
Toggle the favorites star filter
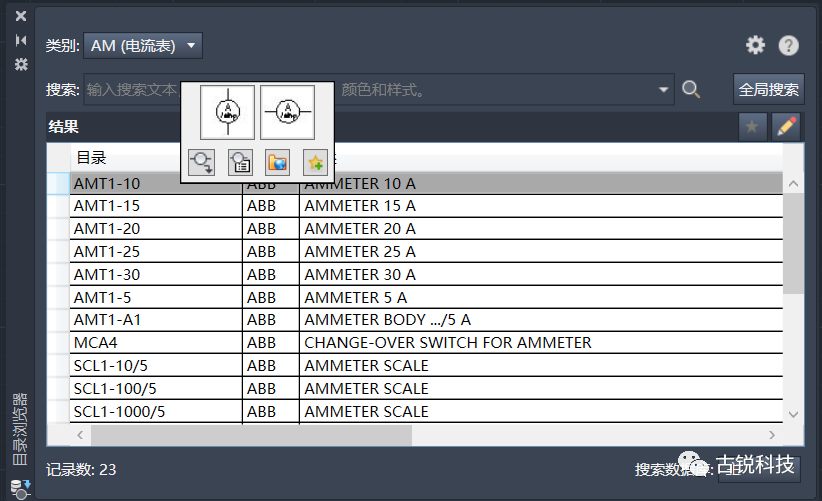tap(752, 127)
